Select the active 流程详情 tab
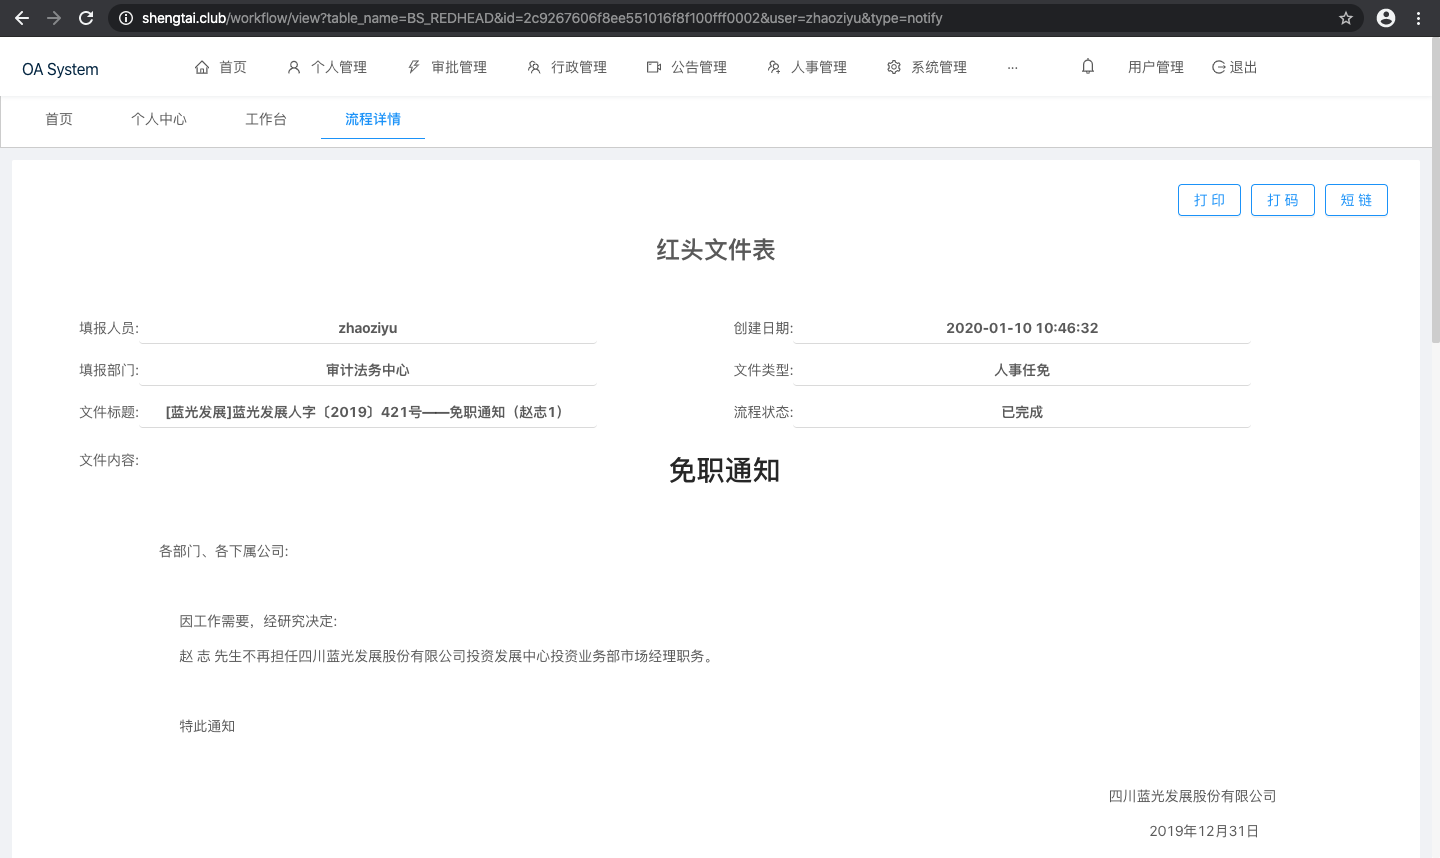 point(372,118)
